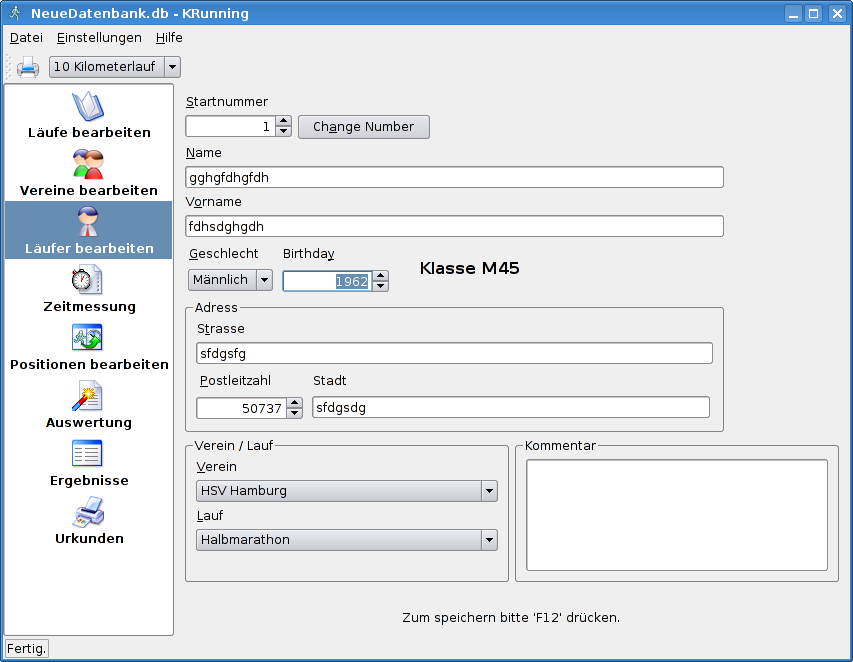Click the KRunning runner icon in the title bar

click(x=15, y=13)
